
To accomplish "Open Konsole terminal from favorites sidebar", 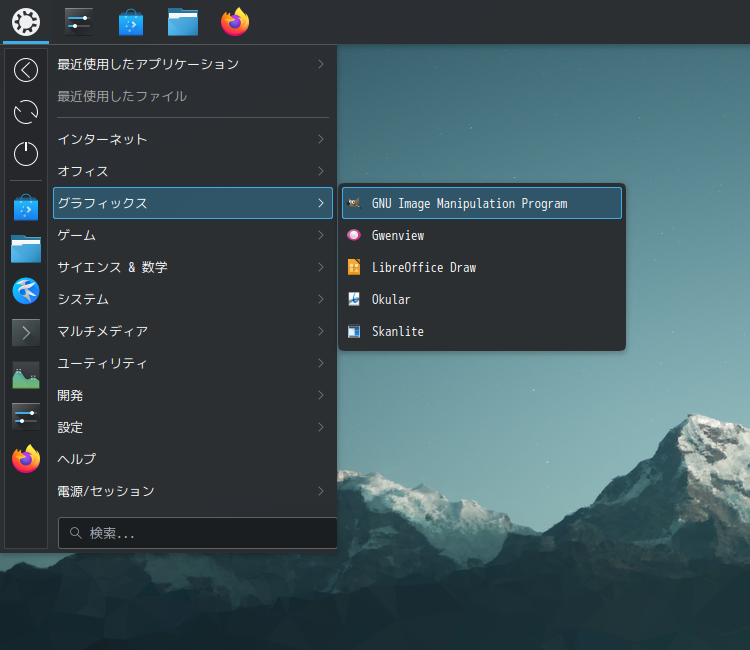I will click(x=26, y=332).
